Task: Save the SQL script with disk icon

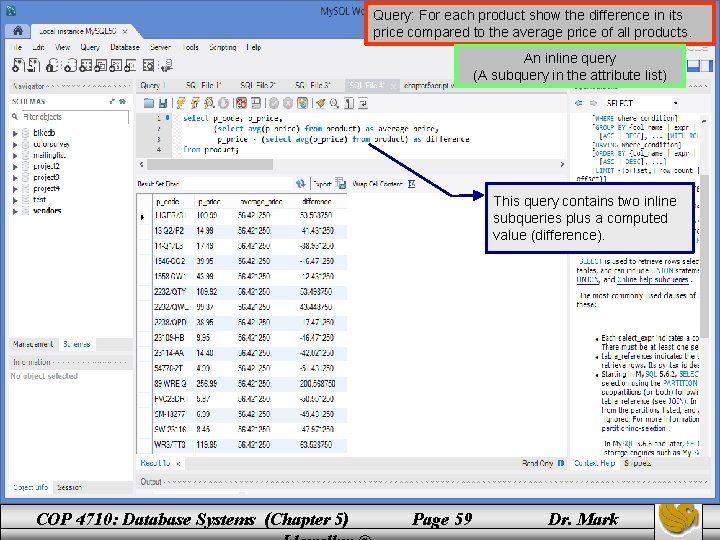Action: 163,103
